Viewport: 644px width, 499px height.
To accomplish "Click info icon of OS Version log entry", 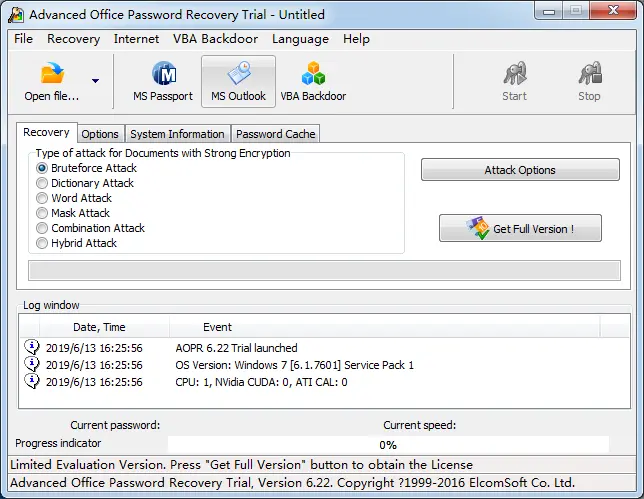I will coord(32,364).
